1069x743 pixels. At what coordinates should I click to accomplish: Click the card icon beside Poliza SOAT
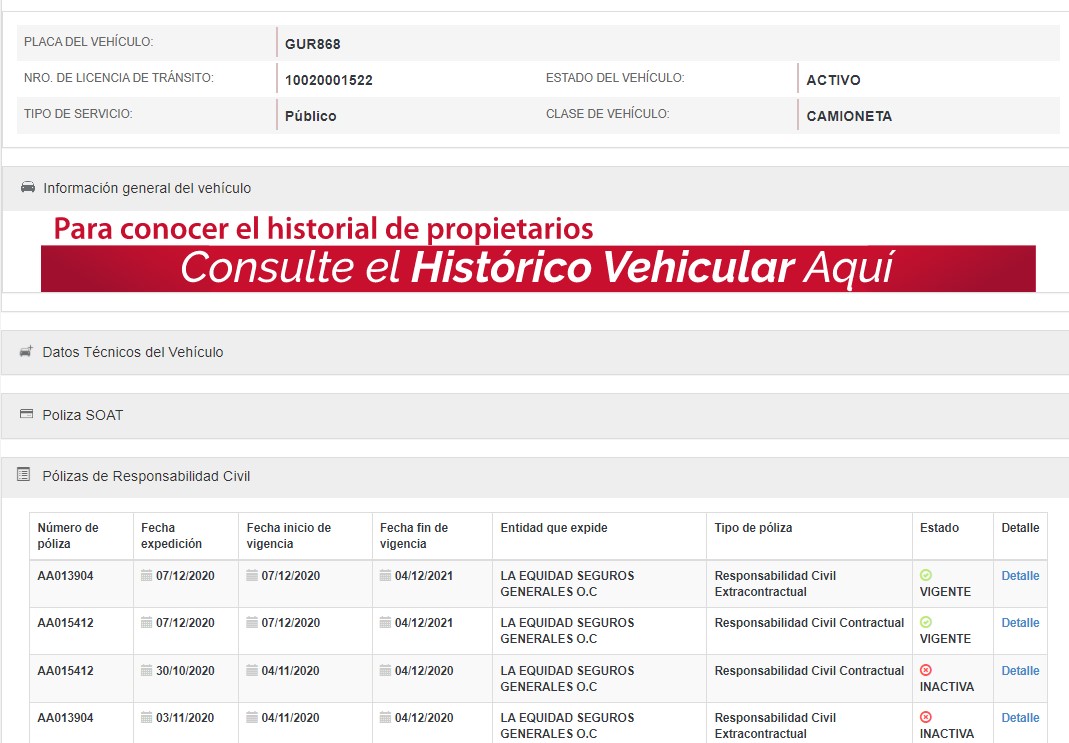coord(27,414)
